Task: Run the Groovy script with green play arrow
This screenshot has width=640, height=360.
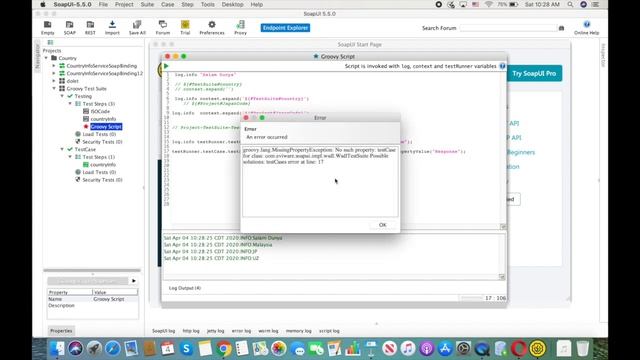Action: [166, 66]
